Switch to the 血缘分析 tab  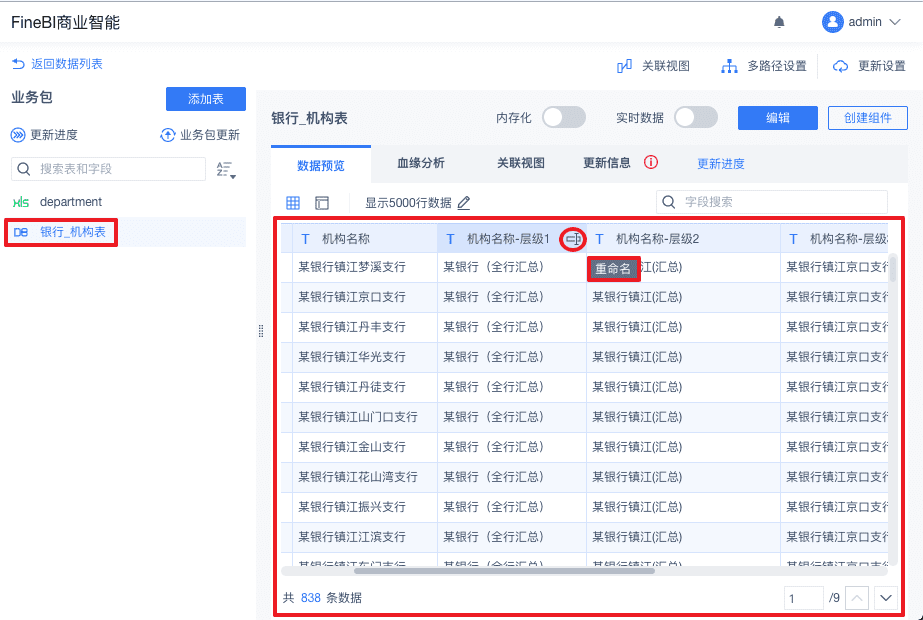[421, 163]
